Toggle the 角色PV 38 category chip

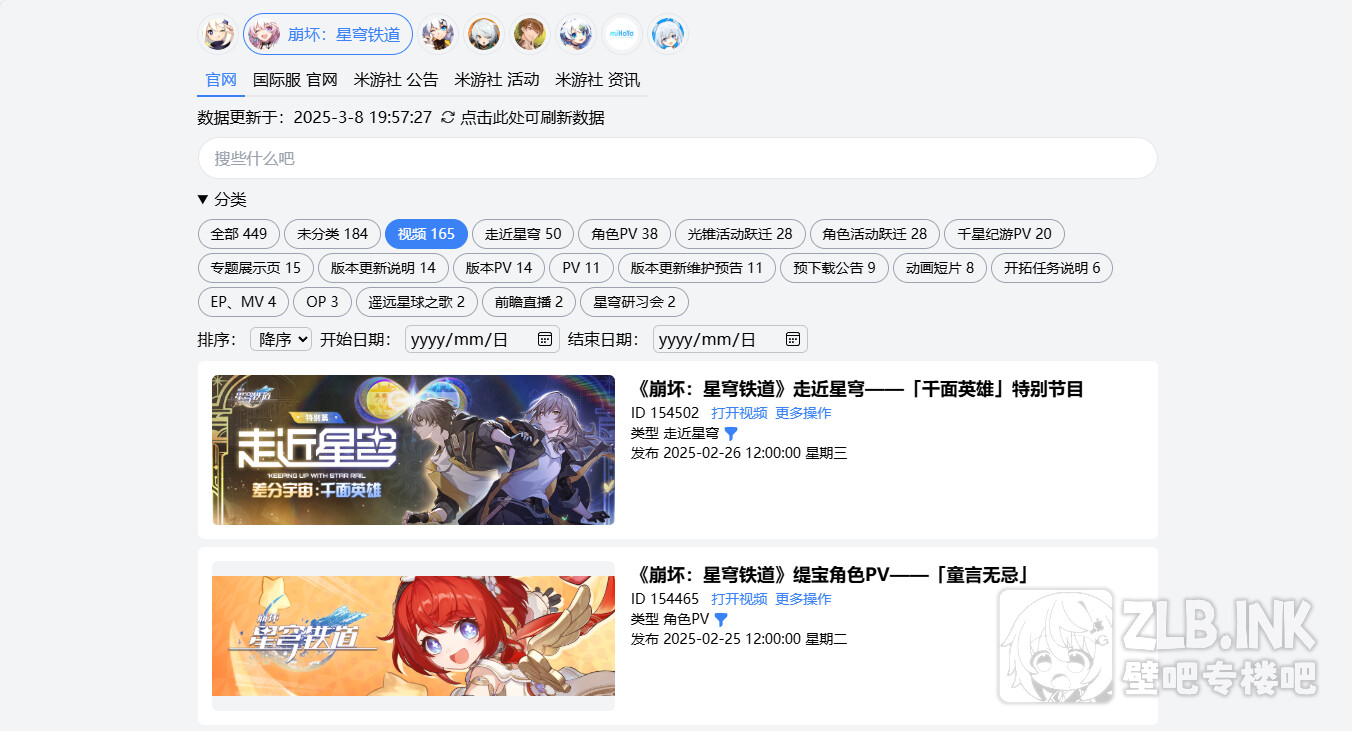click(624, 234)
